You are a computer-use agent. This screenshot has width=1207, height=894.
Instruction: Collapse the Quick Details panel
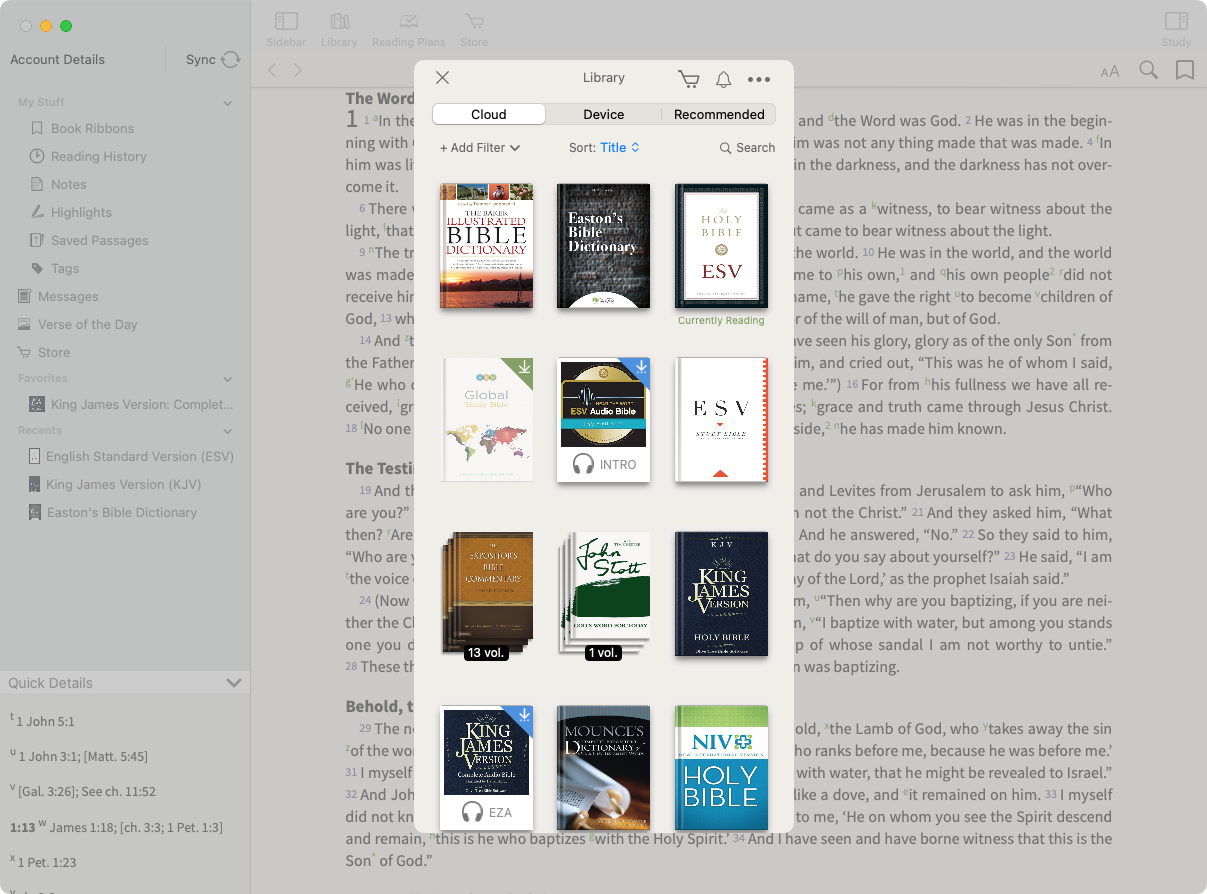(x=234, y=683)
